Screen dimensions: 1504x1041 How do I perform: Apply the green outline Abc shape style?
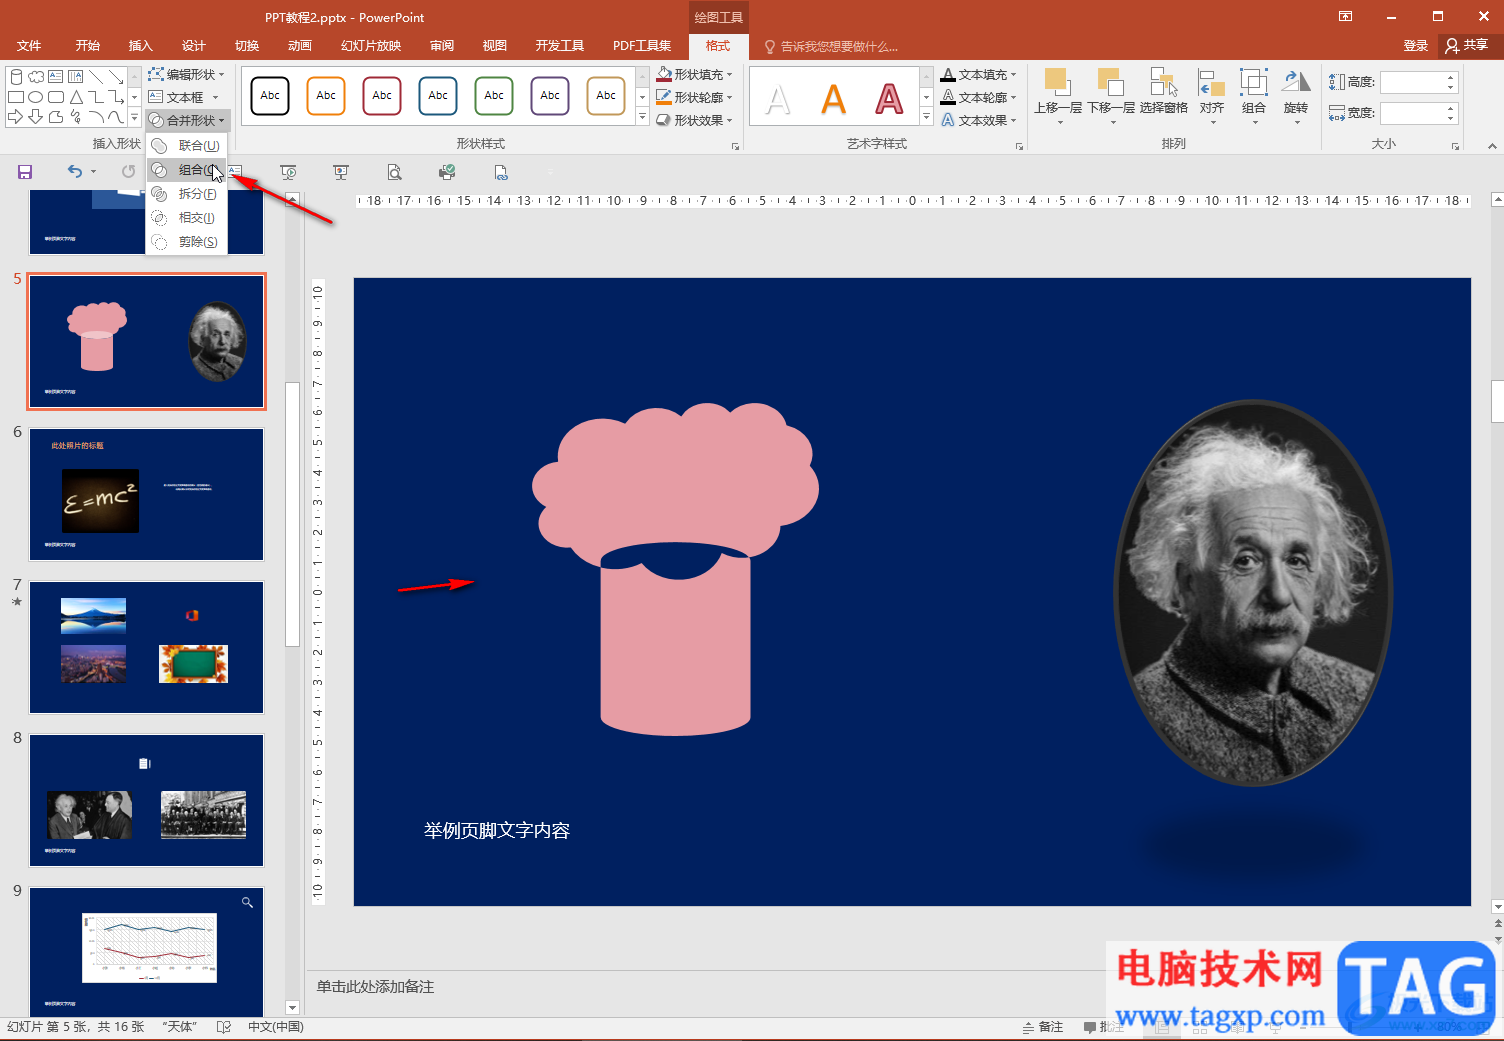[494, 96]
